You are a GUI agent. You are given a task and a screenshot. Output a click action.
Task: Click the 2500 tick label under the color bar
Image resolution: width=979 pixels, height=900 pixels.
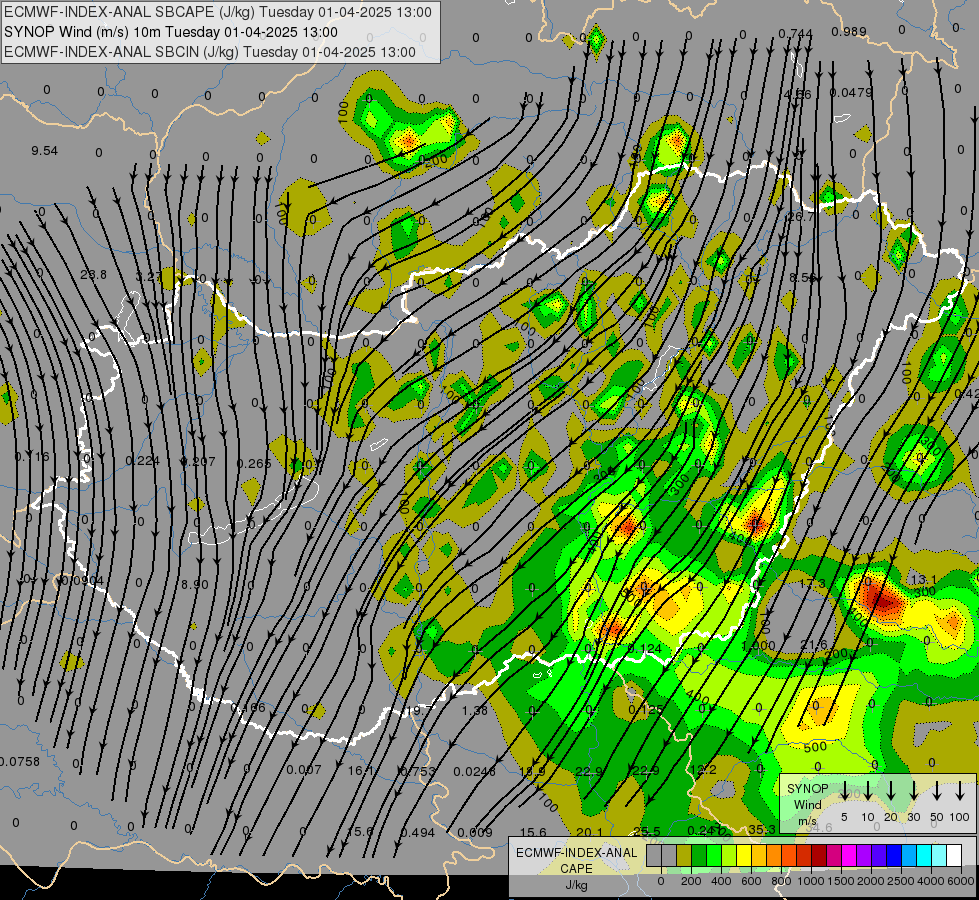click(x=901, y=881)
